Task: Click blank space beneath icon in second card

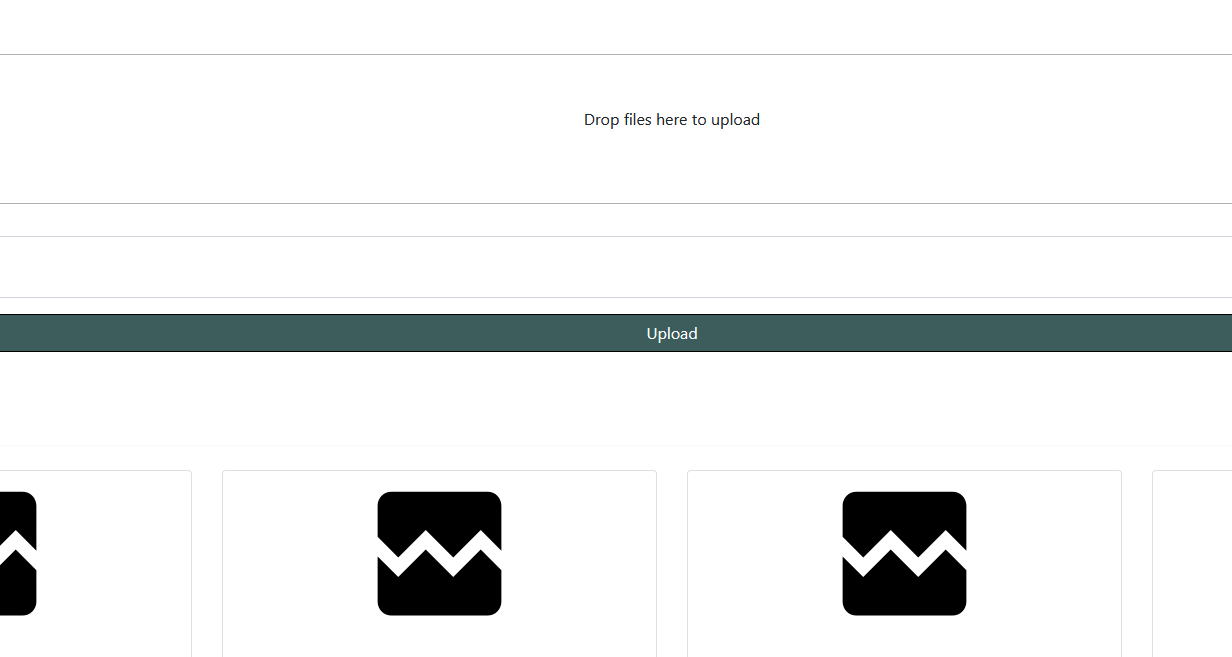Action: click(439, 637)
